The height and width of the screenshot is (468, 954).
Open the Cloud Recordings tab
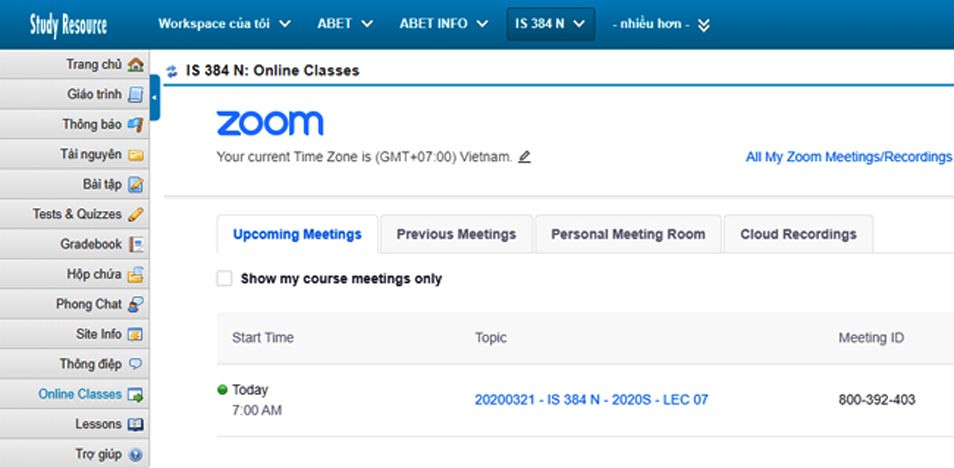(798, 234)
